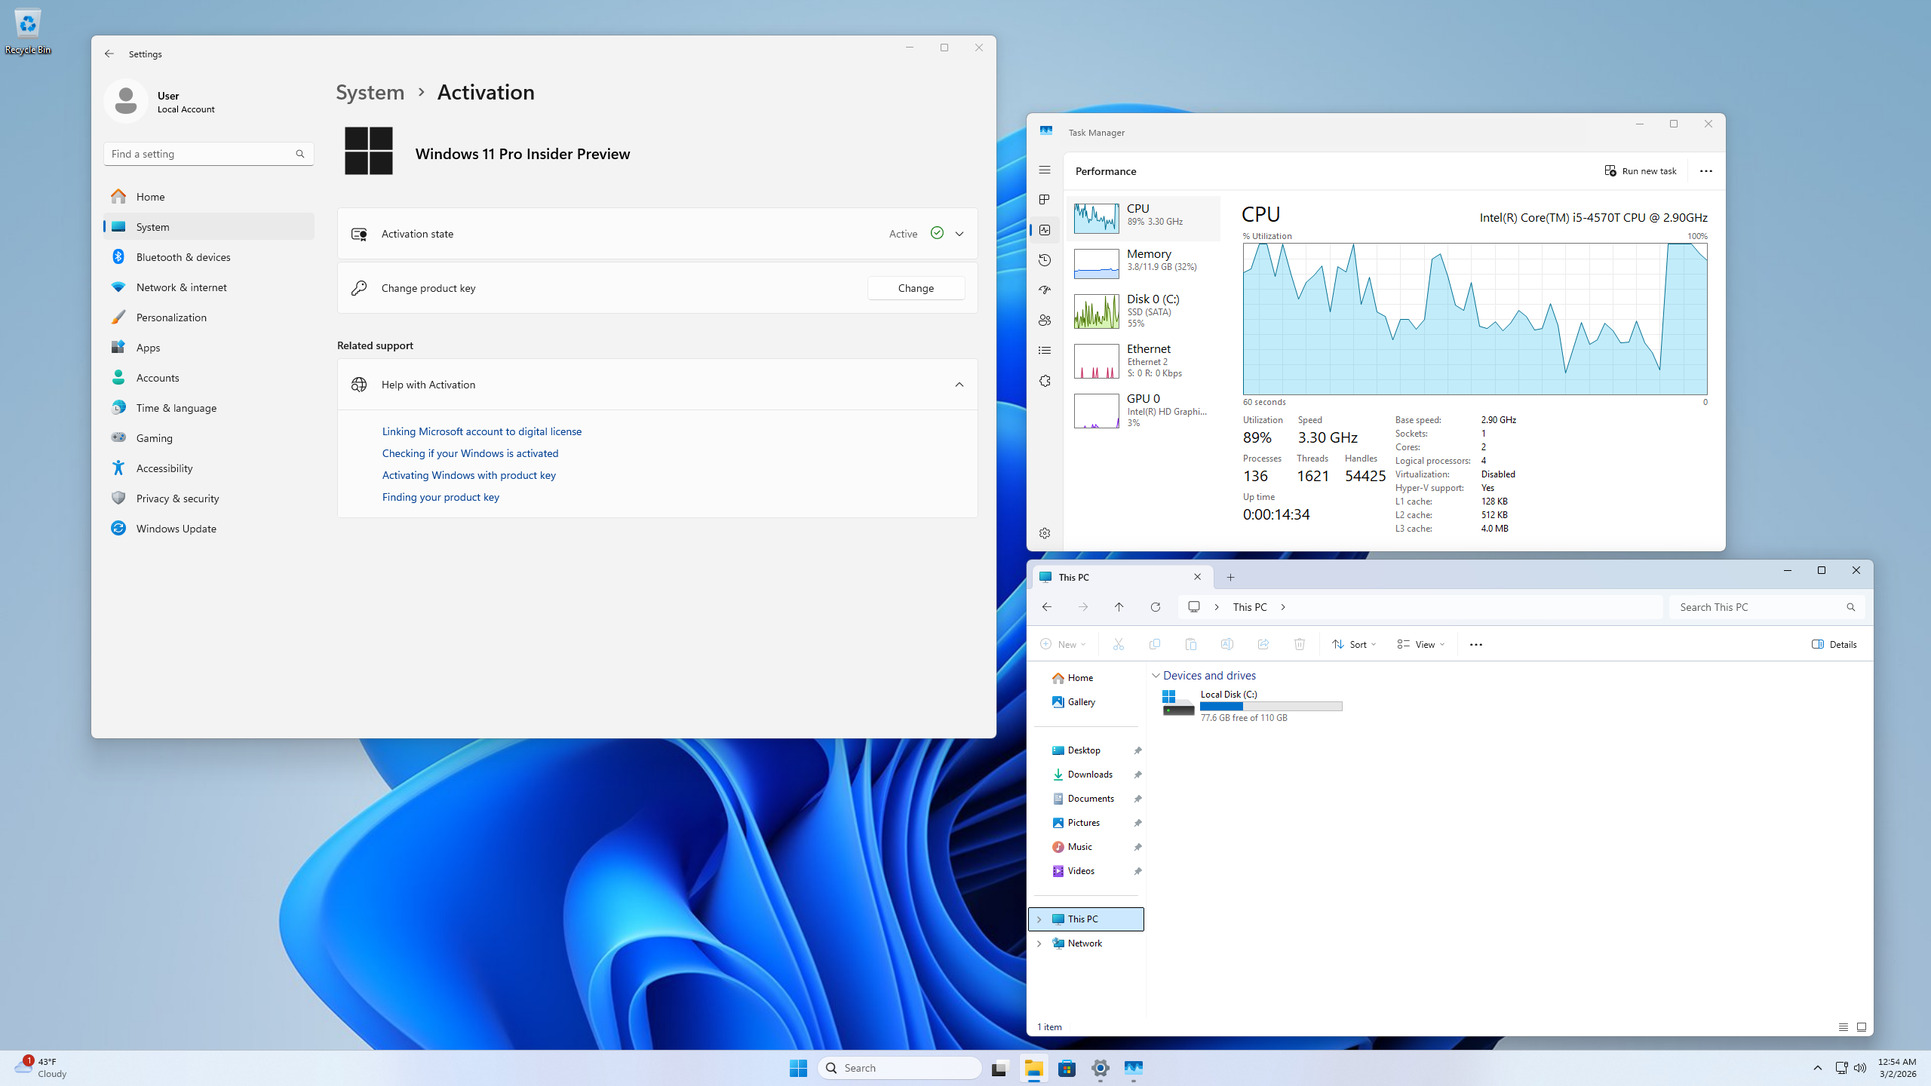Open Task Manager's App history sidebar icon
The height and width of the screenshot is (1086, 1931).
pyautogui.click(x=1044, y=260)
